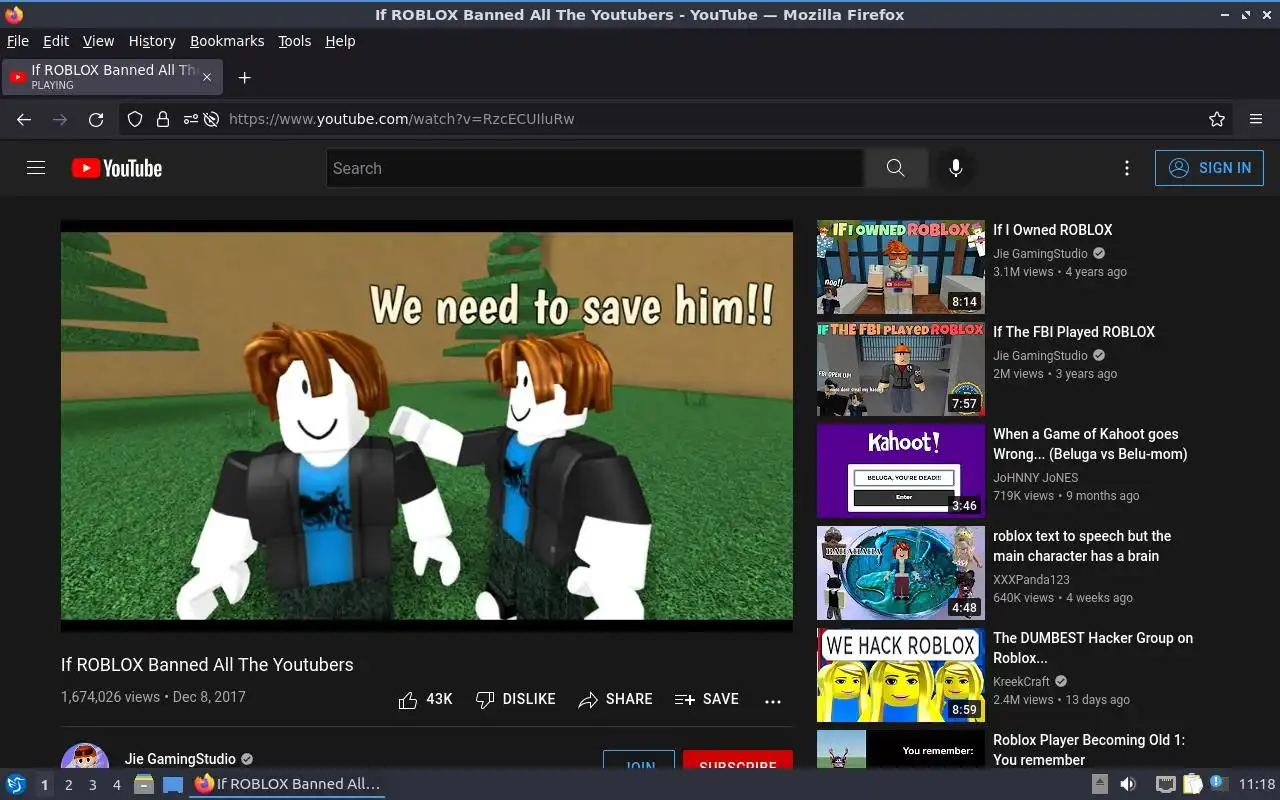Start voice search with microphone icon
The height and width of the screenshot is (800, 1280).
click(x=956, y=168)
